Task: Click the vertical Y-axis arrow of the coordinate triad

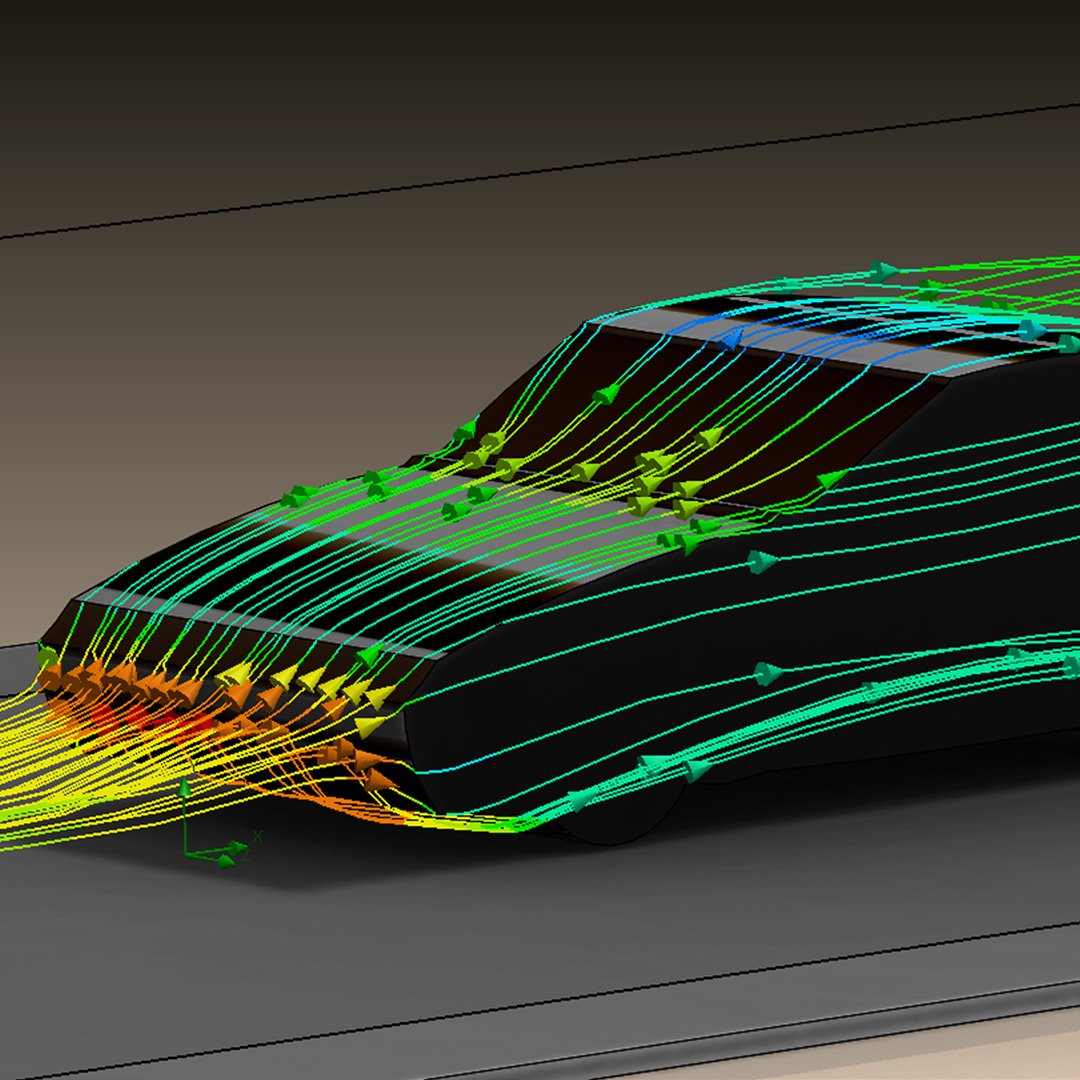Action: coord(185,790)
